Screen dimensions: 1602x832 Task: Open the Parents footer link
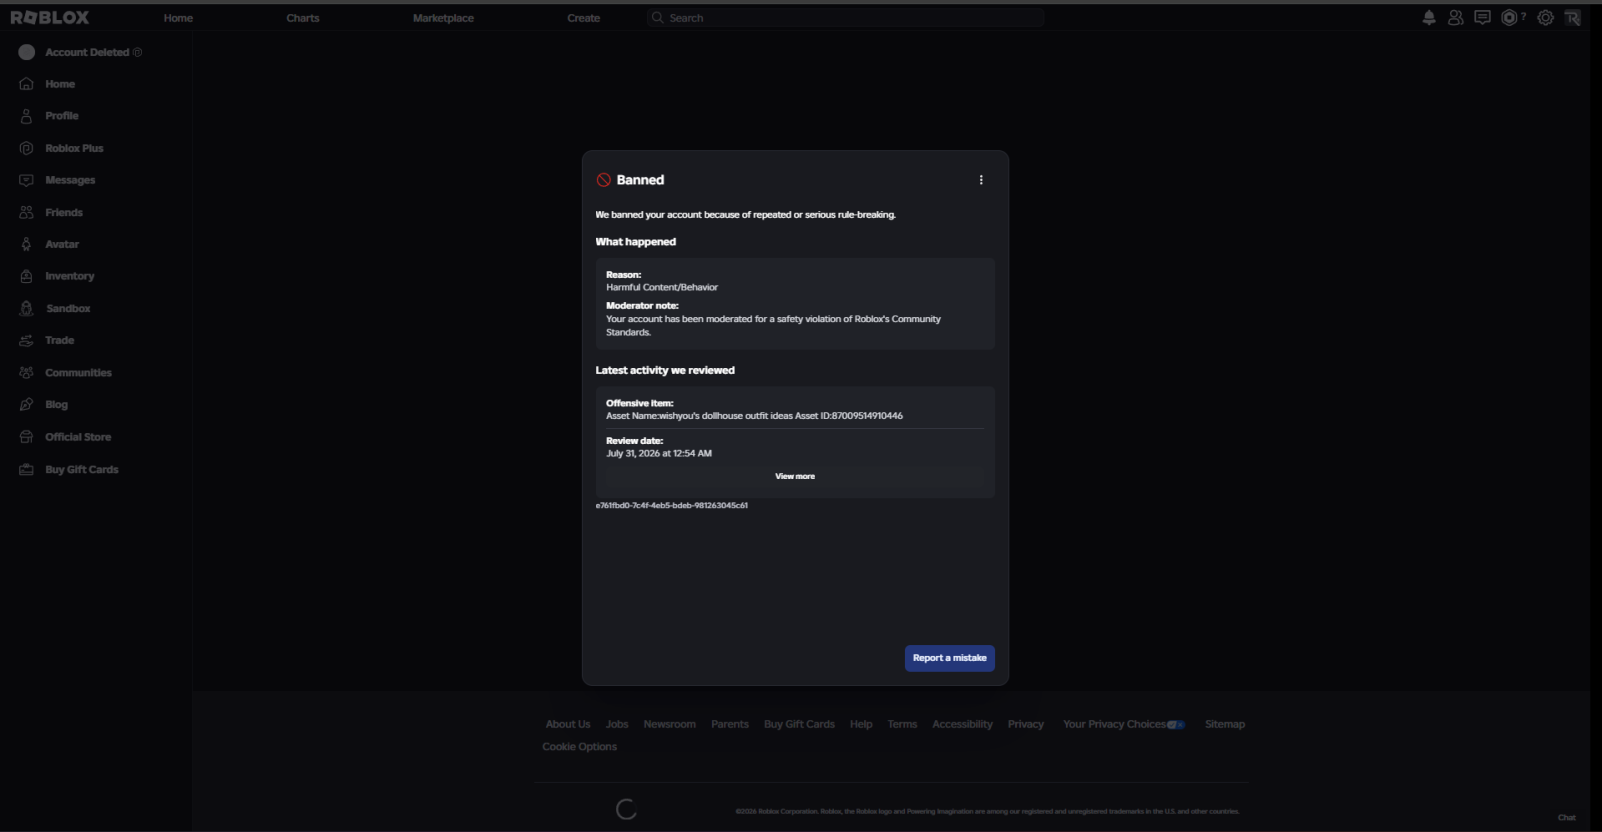click(x=730, y=724)
